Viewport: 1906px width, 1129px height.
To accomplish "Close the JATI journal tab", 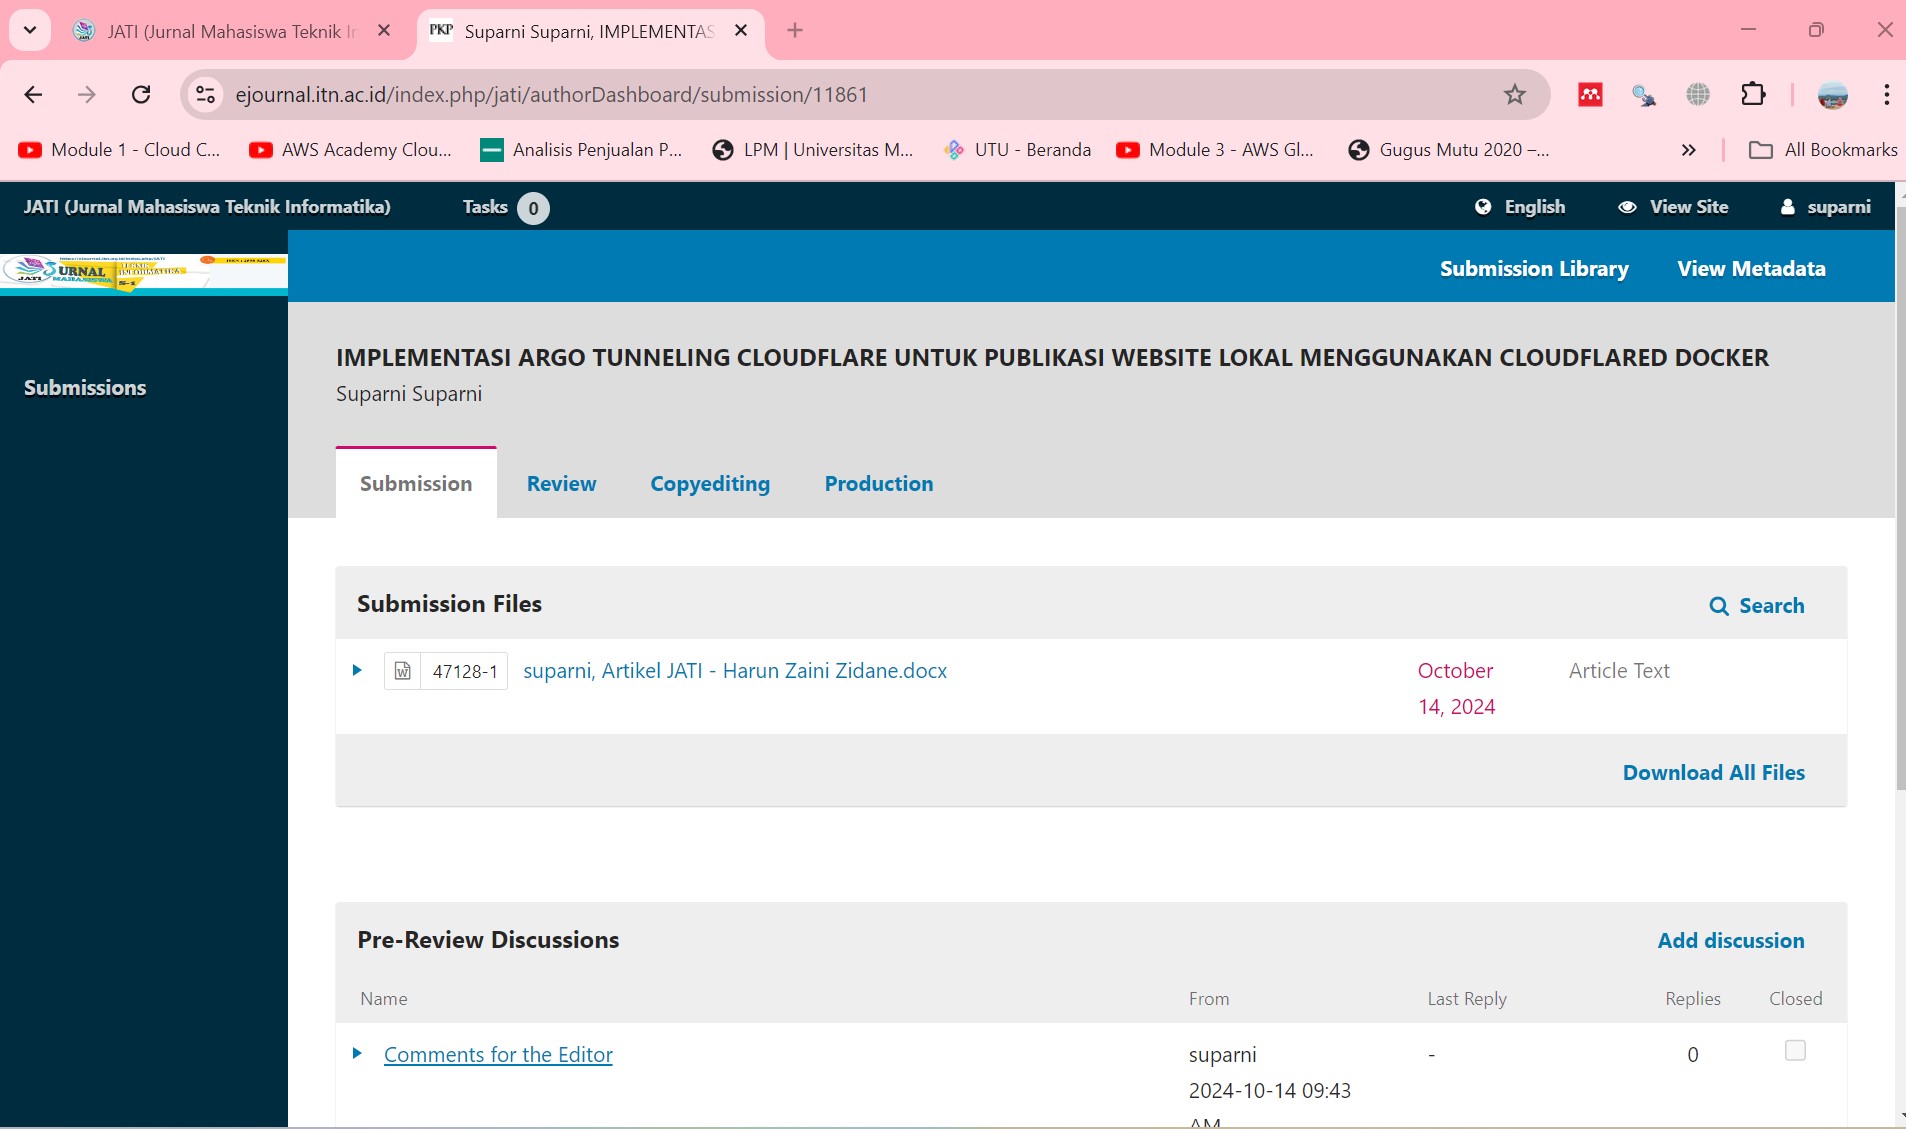I will 384,31.
